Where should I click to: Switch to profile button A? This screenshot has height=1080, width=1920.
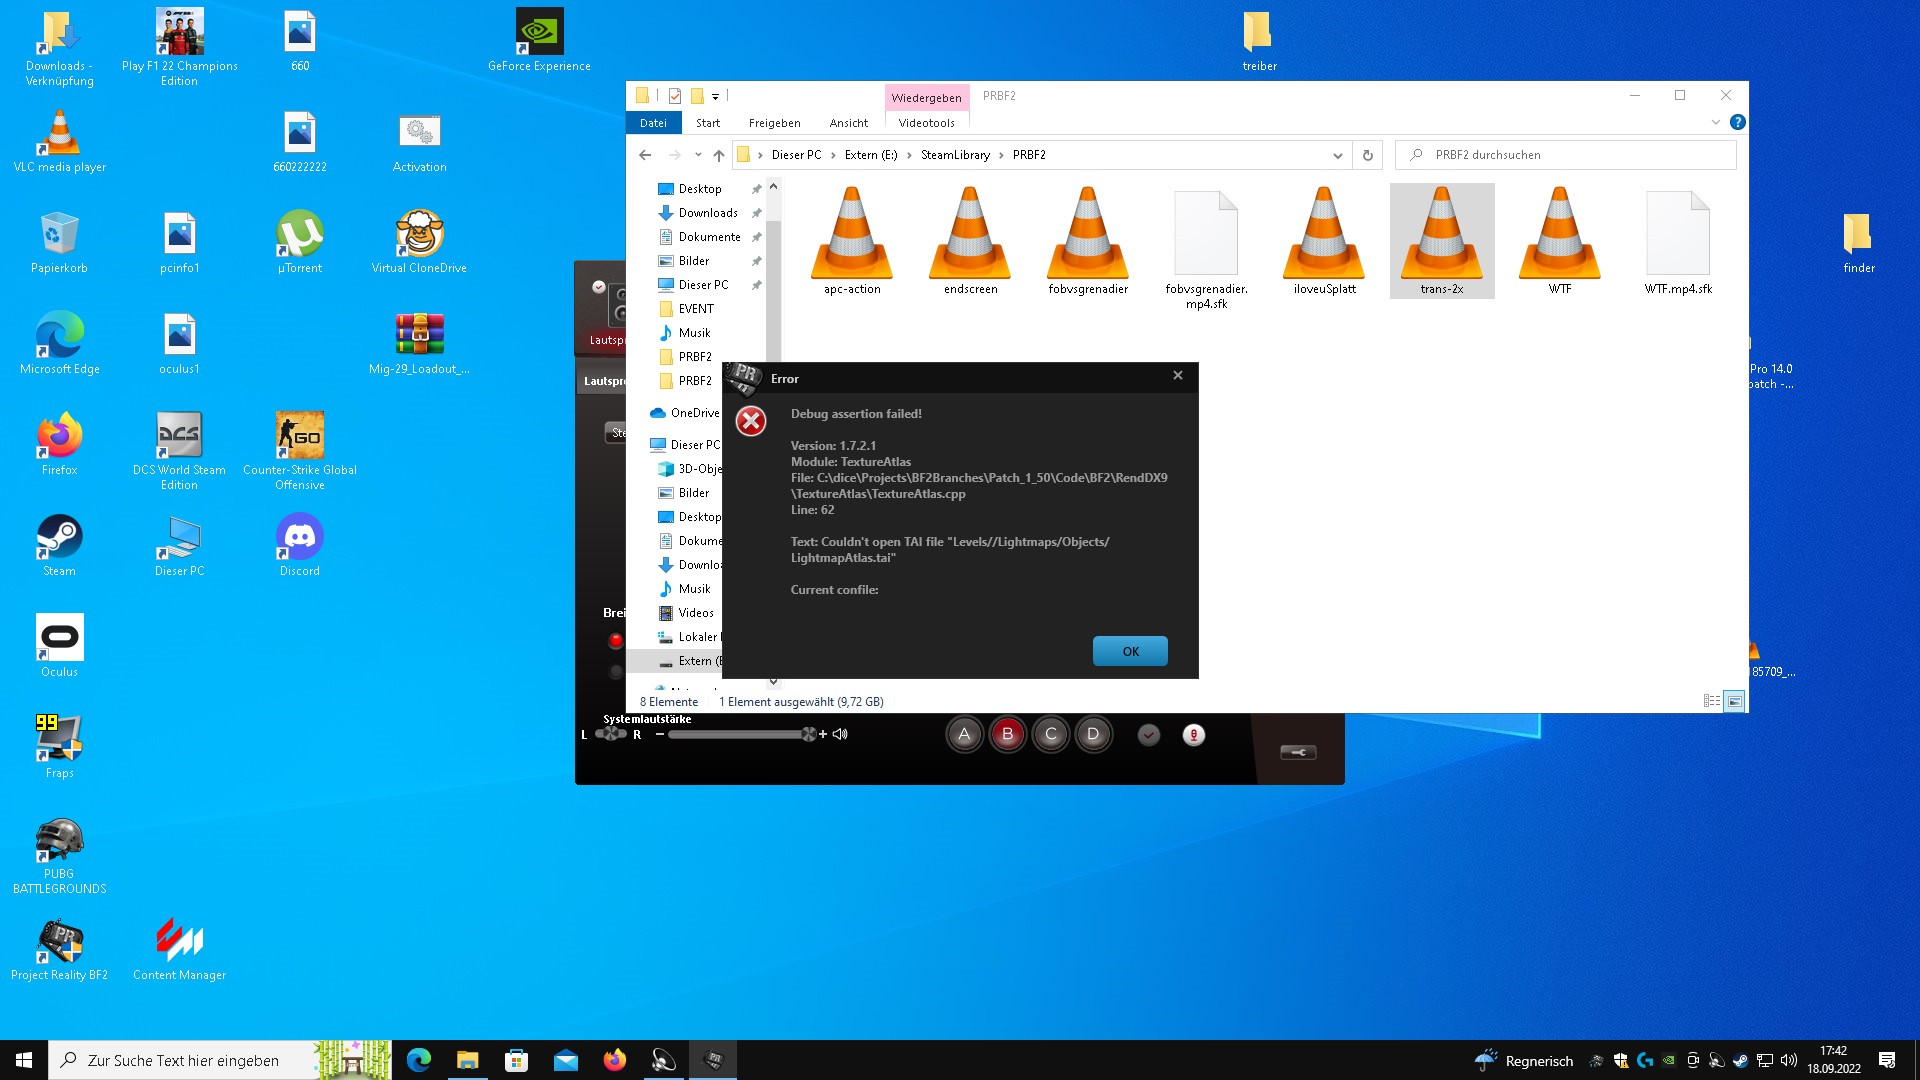(x=964, y=735)
